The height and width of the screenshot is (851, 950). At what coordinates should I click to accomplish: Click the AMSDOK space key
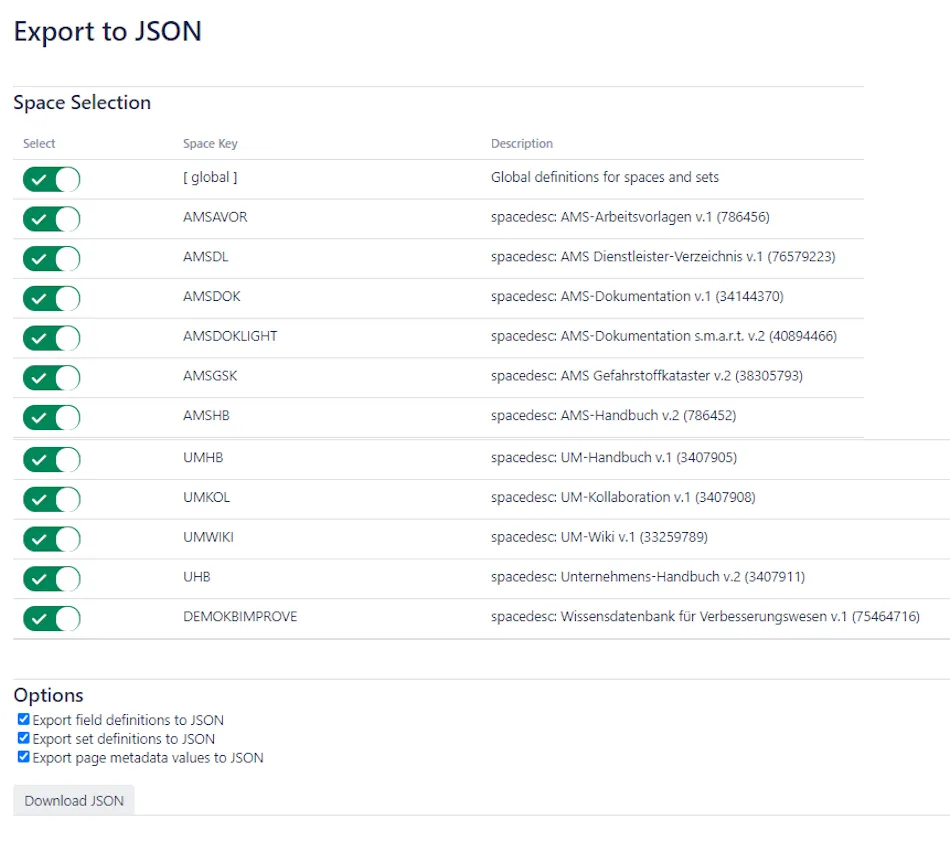[x=212, y=296]
